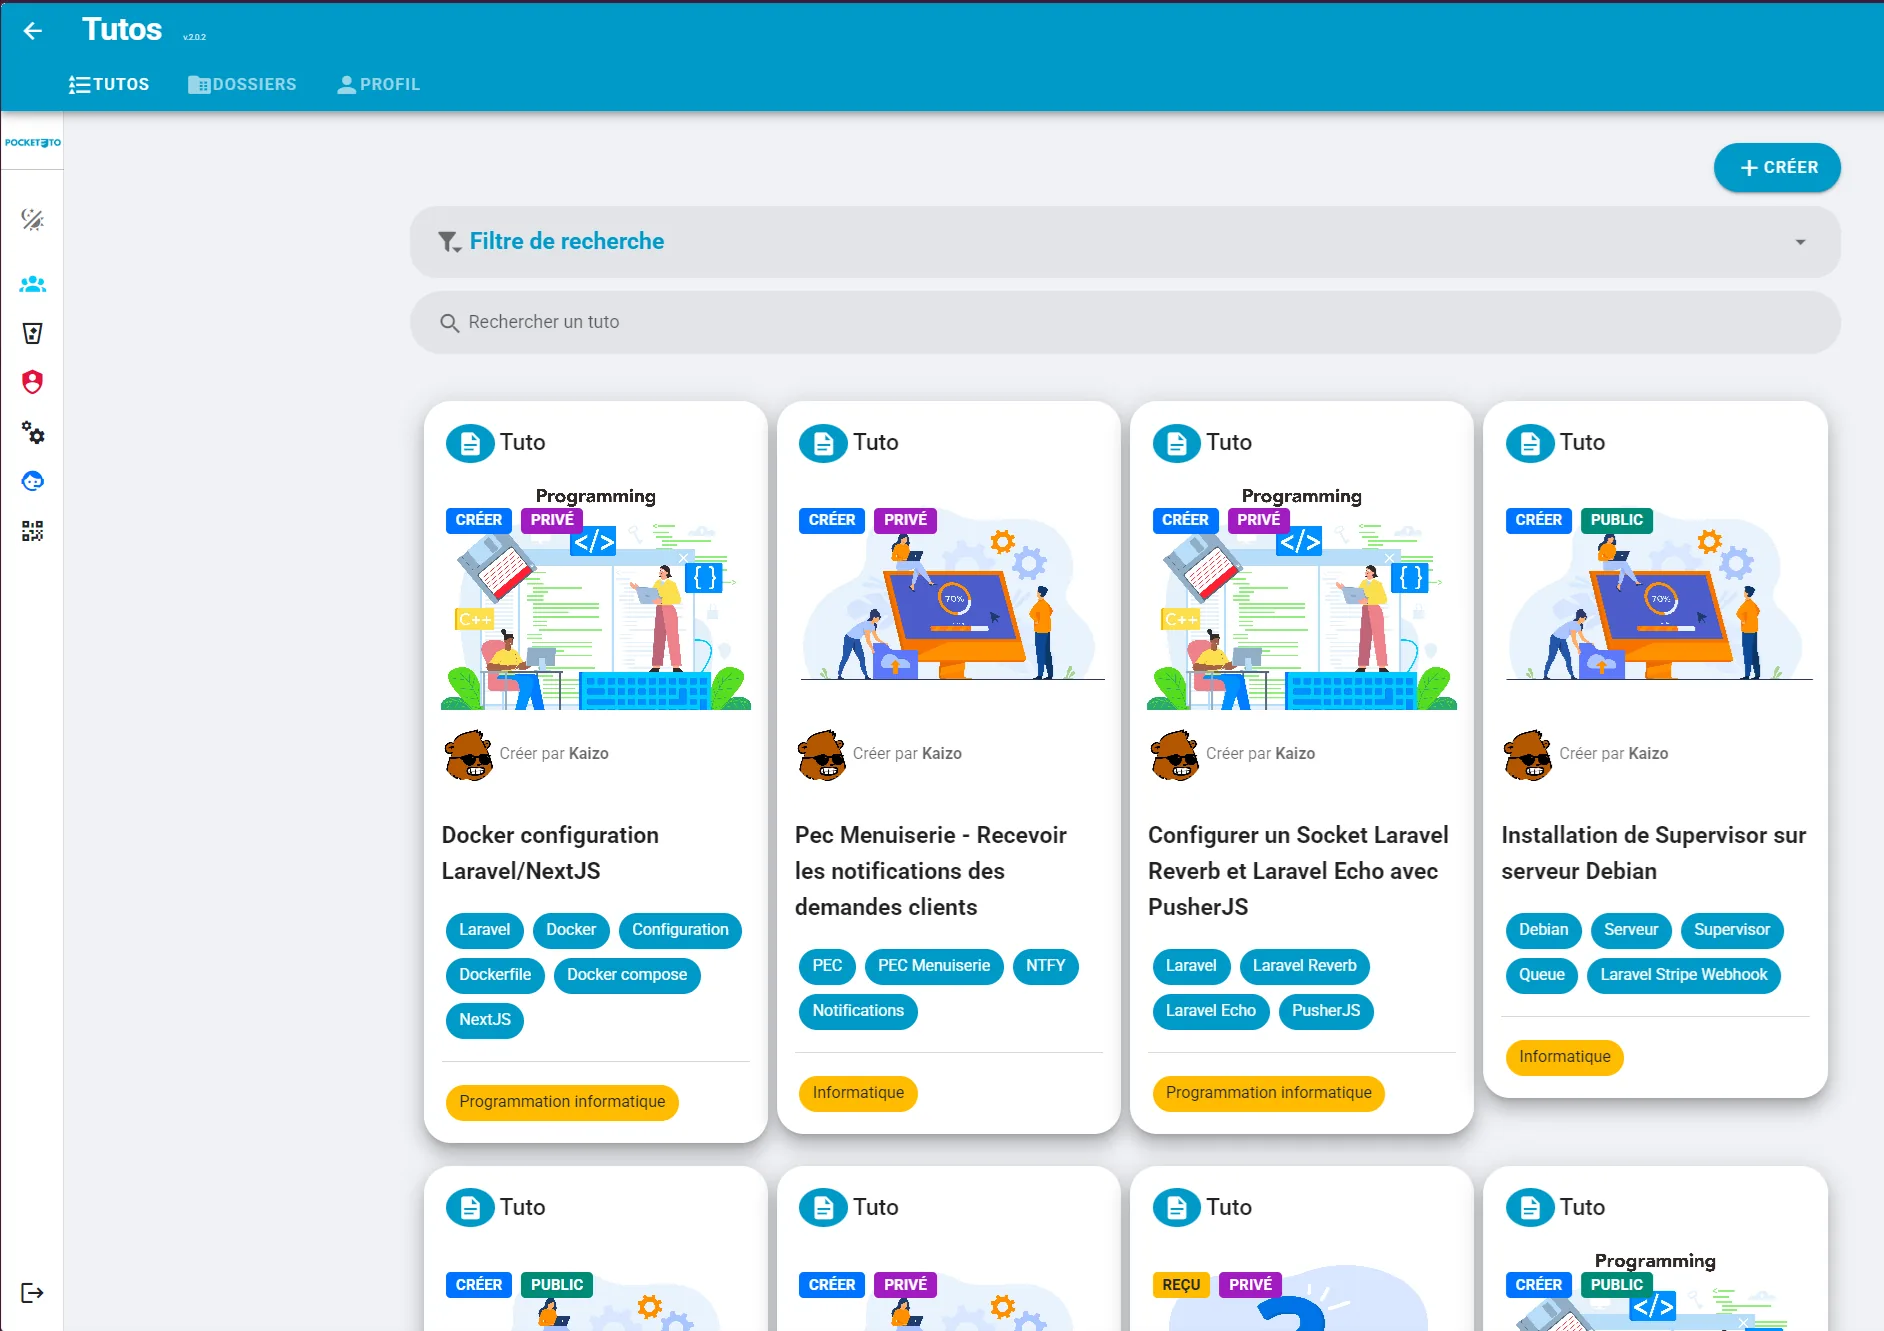The height and width of the screenshot is (1331, 1884).
Task: Select the Configuration tag chip
Action: pos(680,930)
